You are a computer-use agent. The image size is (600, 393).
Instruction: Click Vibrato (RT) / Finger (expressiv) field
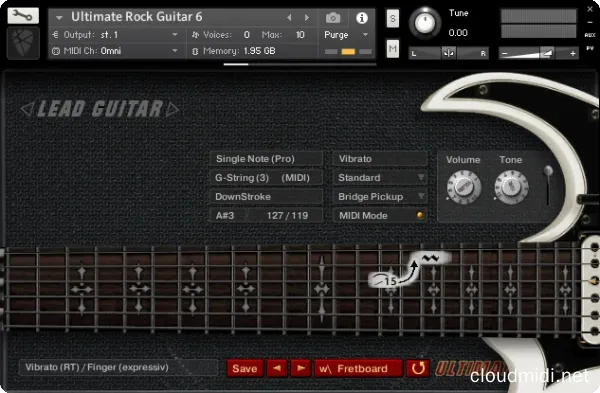coord(118,367)
